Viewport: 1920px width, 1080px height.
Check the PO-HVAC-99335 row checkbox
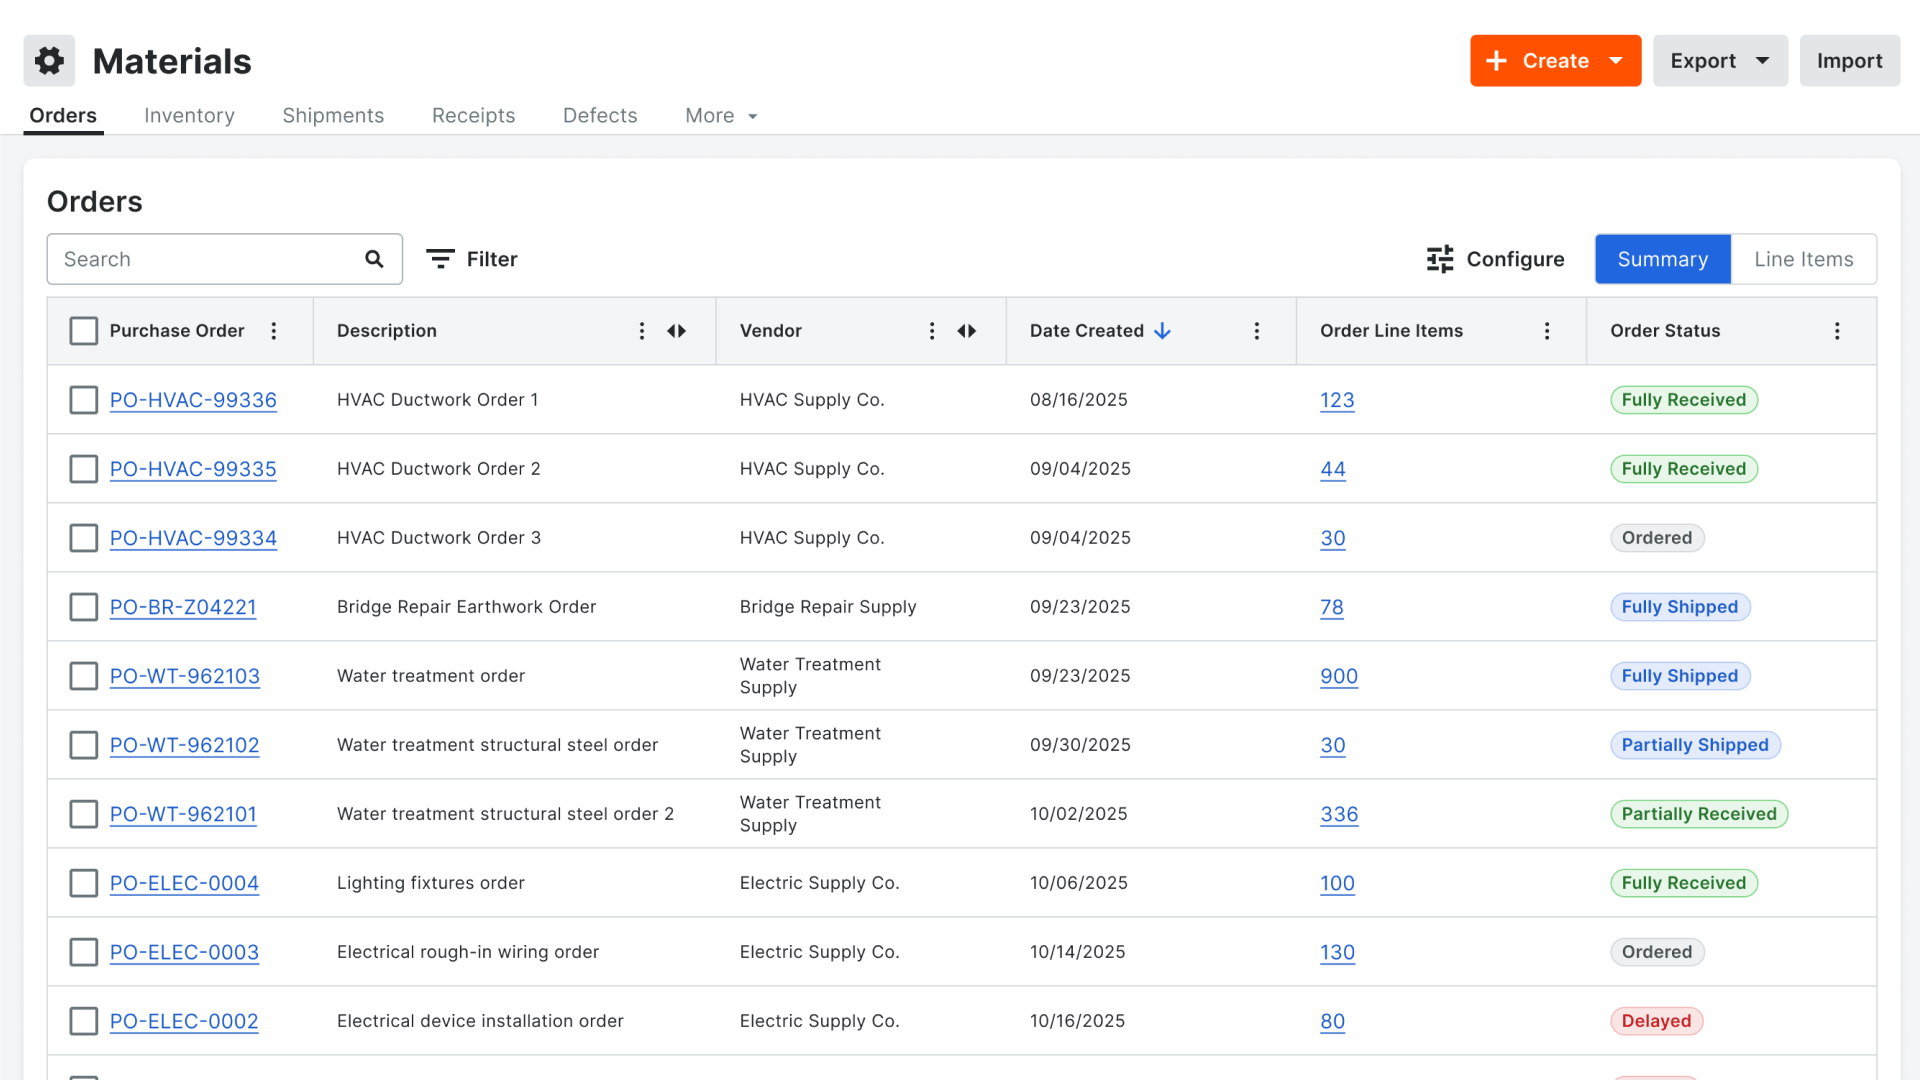coord(84,469)
